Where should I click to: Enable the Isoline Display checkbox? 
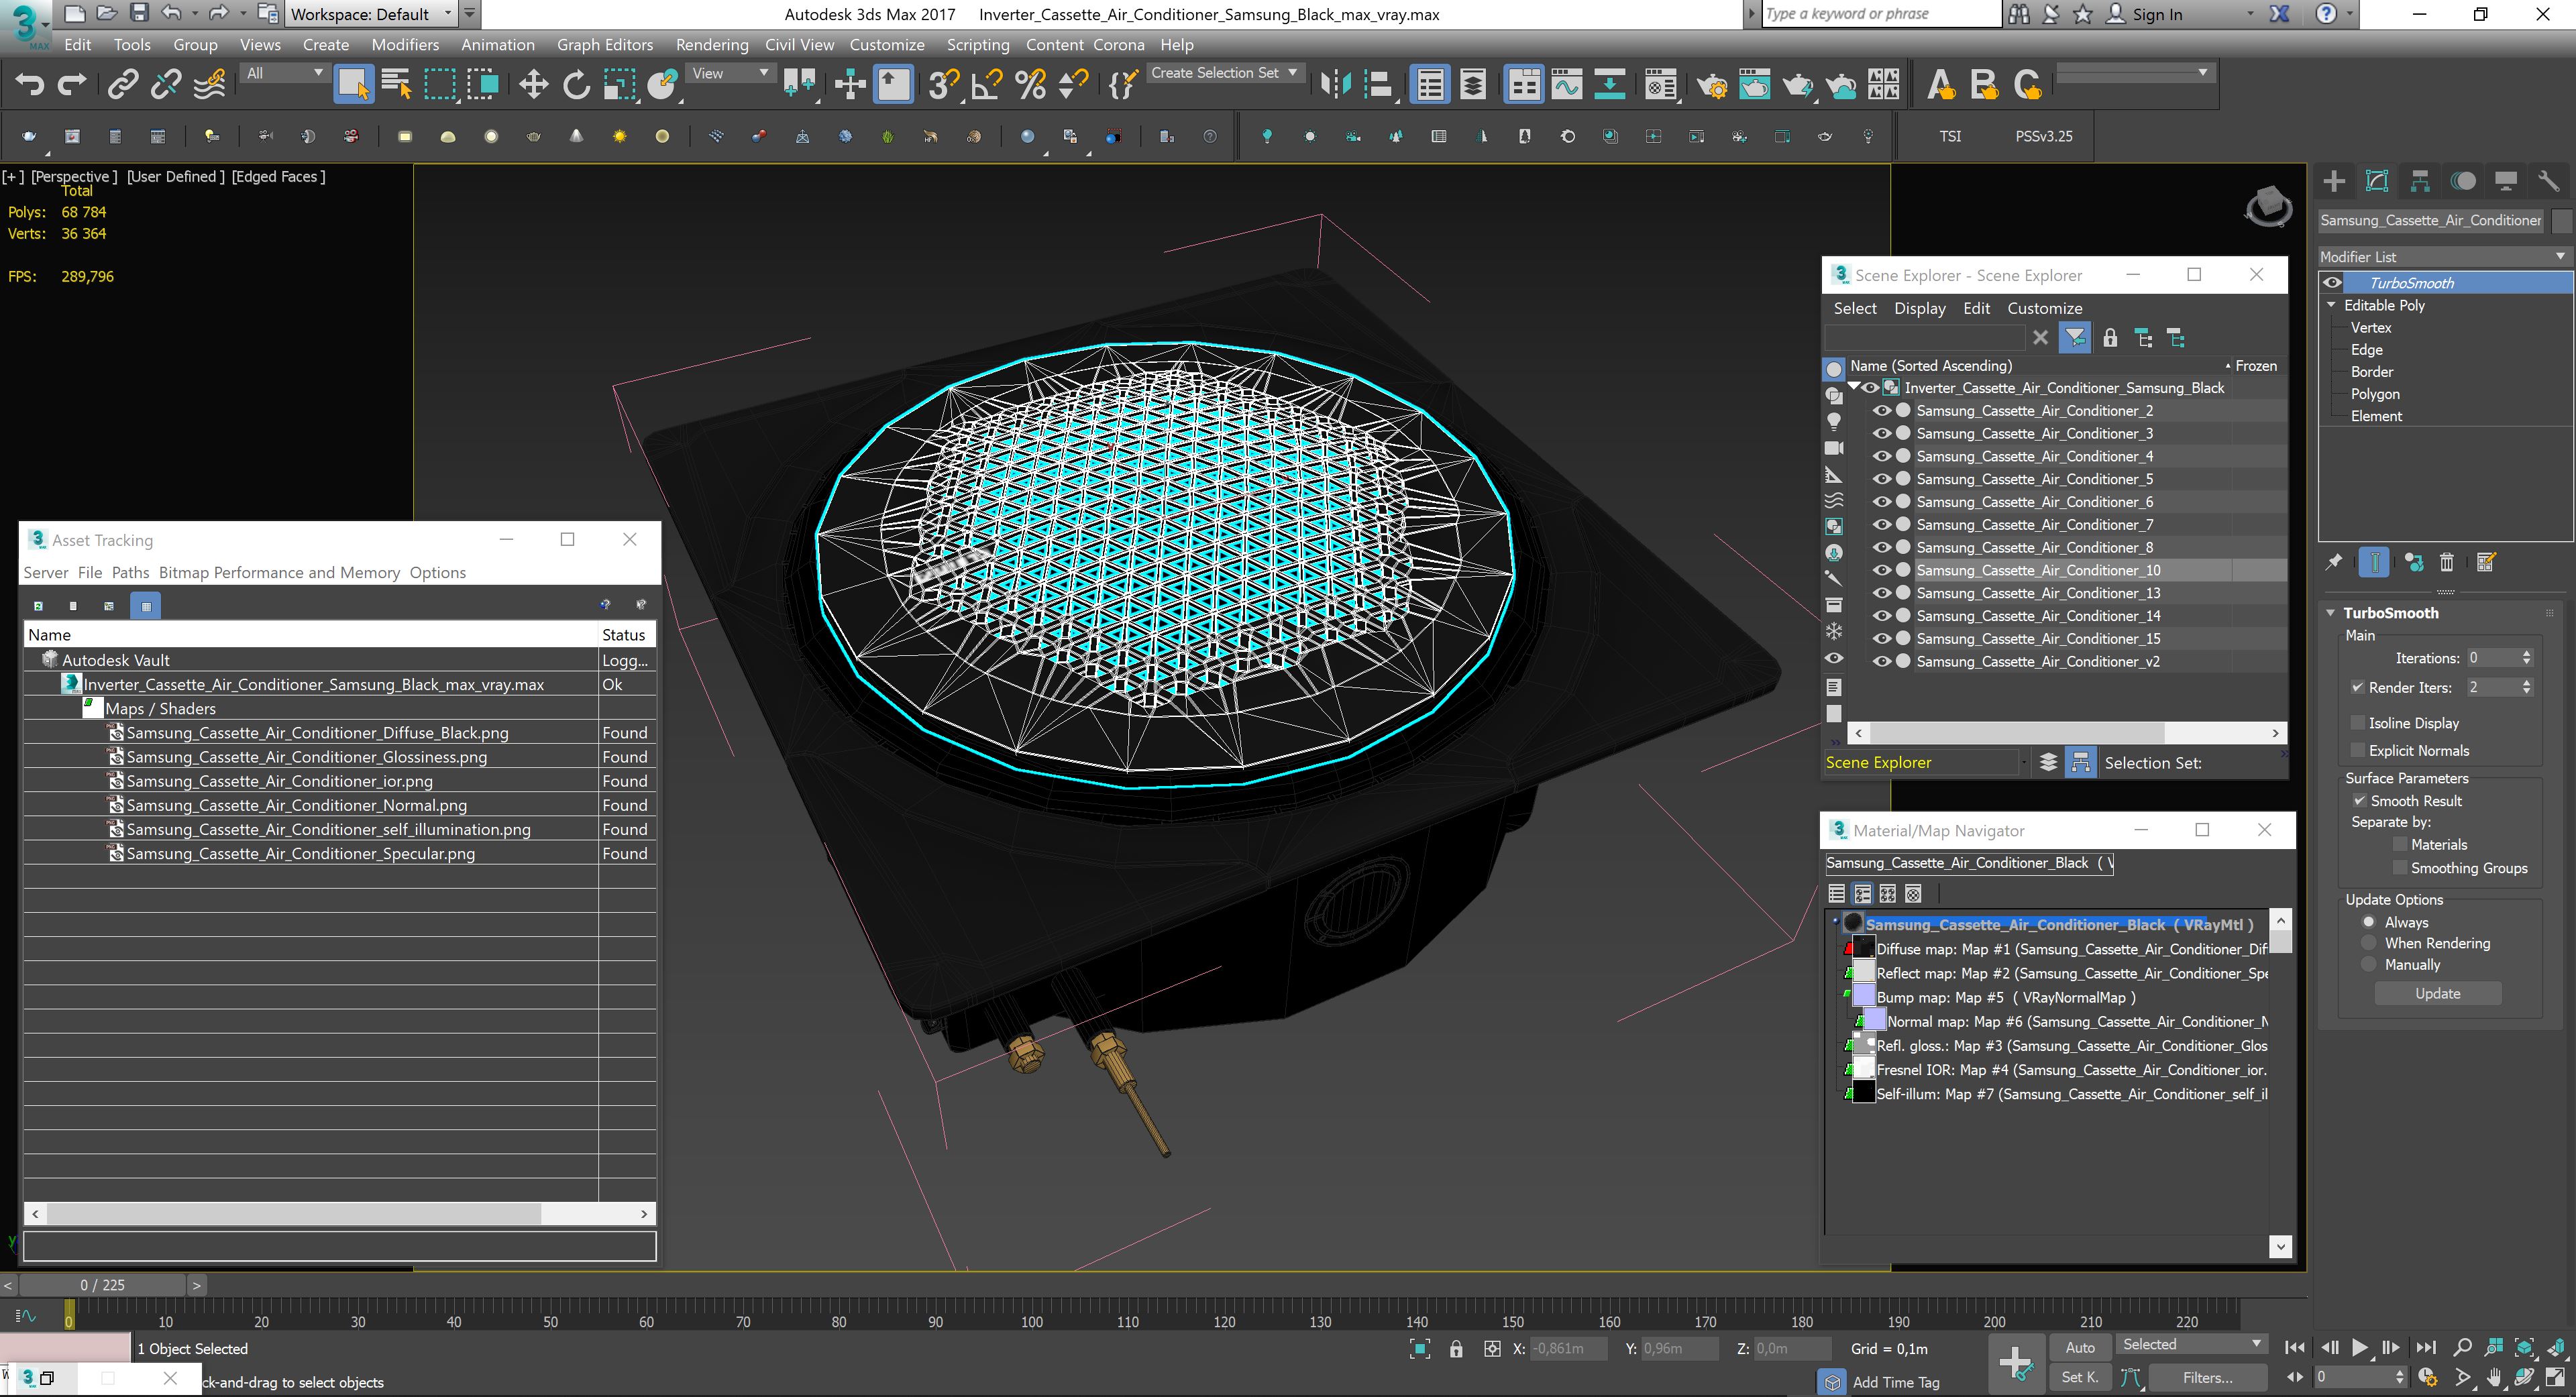(2358, 723)
